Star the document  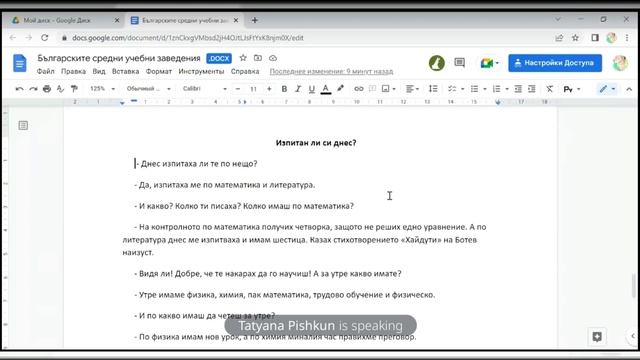point(243,58)
